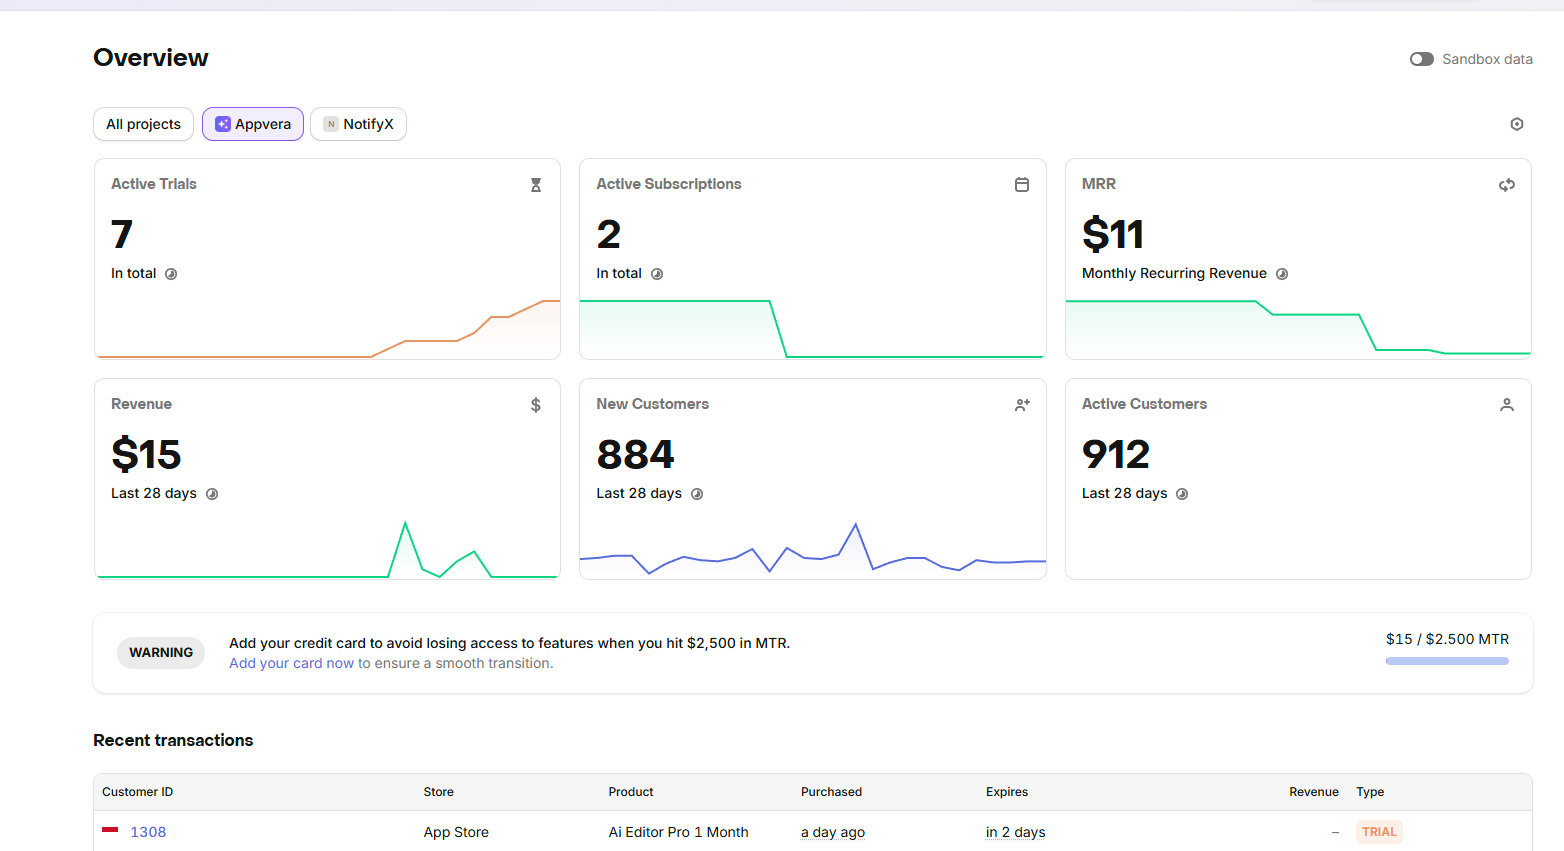The height and width of the screenshot is (851, 1564).
Task: Click the Active Subscriptions calendar icon
Action: [1022, 185]
